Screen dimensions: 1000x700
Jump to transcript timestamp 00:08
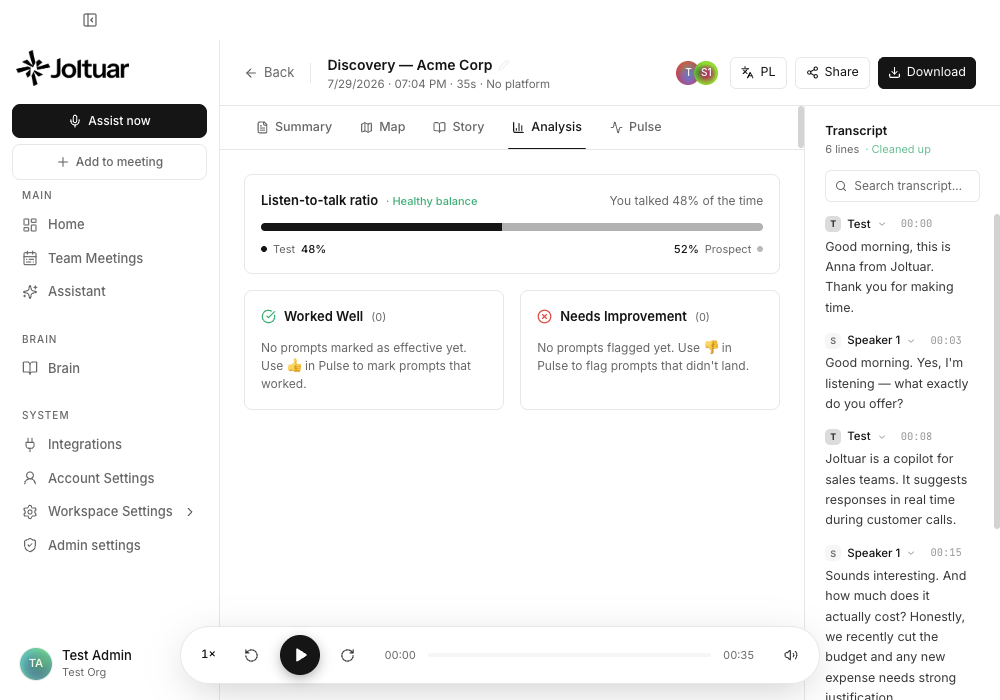[x=916, y=437]
